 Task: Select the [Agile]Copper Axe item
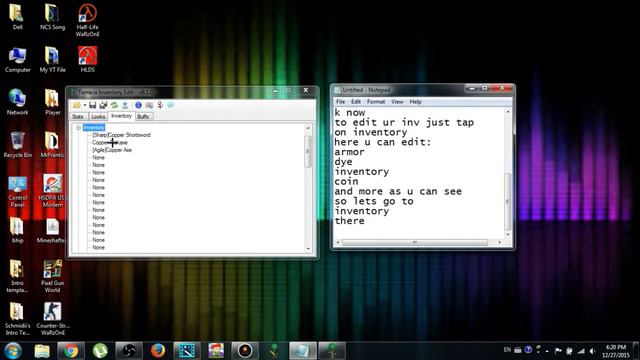click(x=112, y=150)
